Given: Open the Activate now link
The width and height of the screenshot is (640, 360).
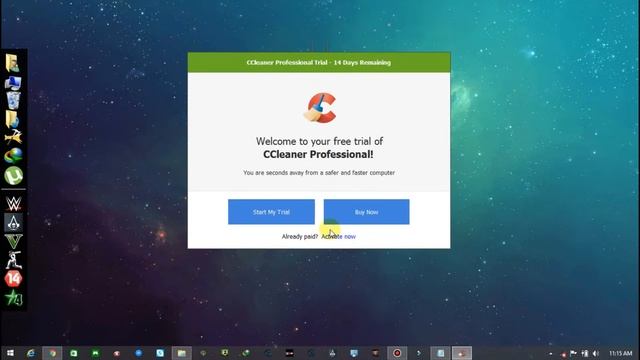Looking at the screenshot, I should tap(338, 236).
